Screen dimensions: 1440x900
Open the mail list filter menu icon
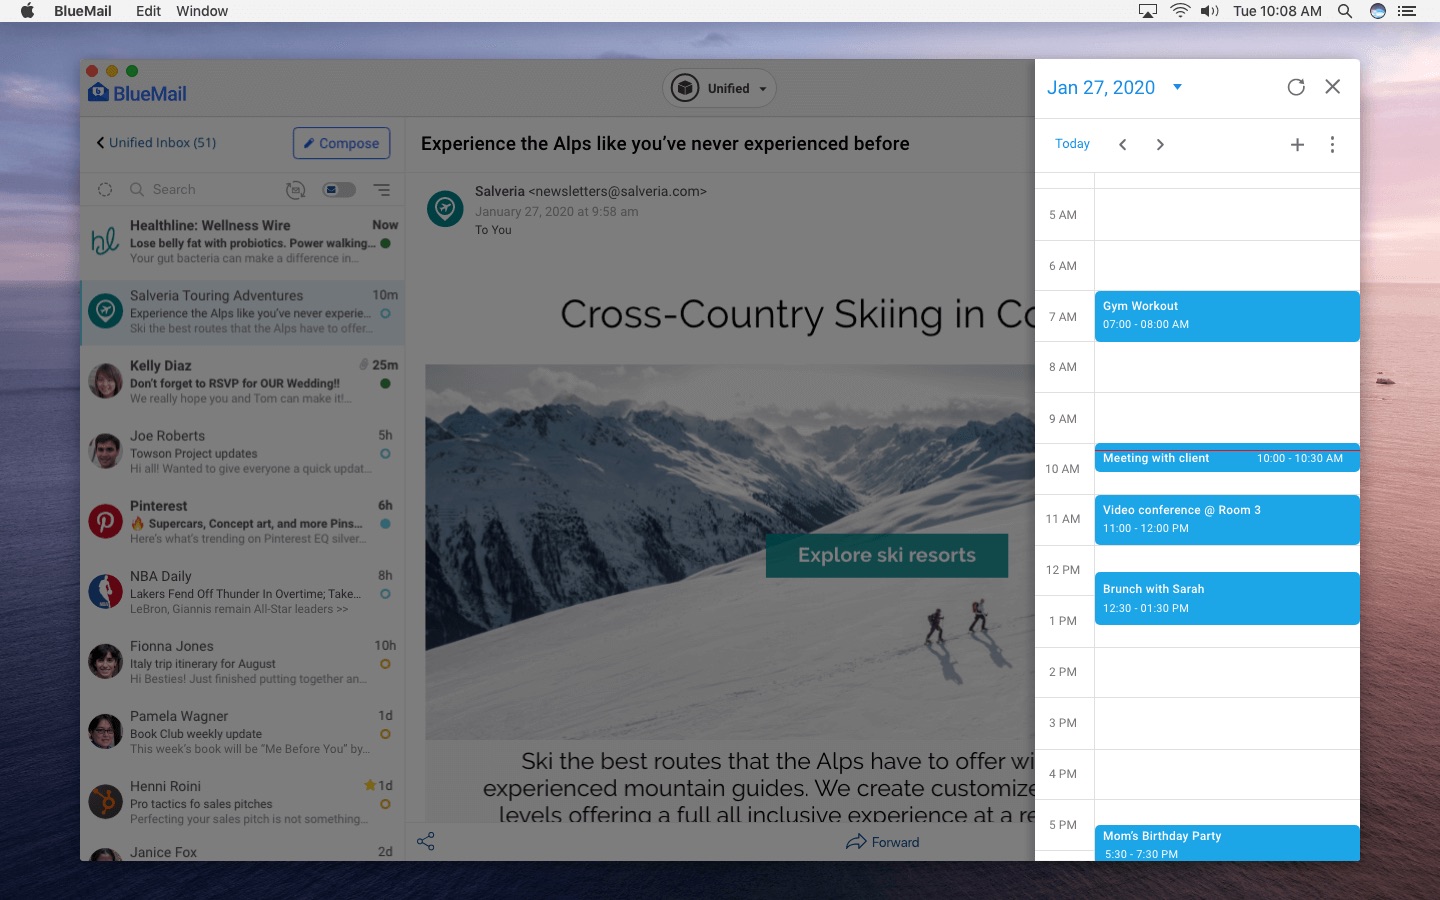(x=382, y=189)
